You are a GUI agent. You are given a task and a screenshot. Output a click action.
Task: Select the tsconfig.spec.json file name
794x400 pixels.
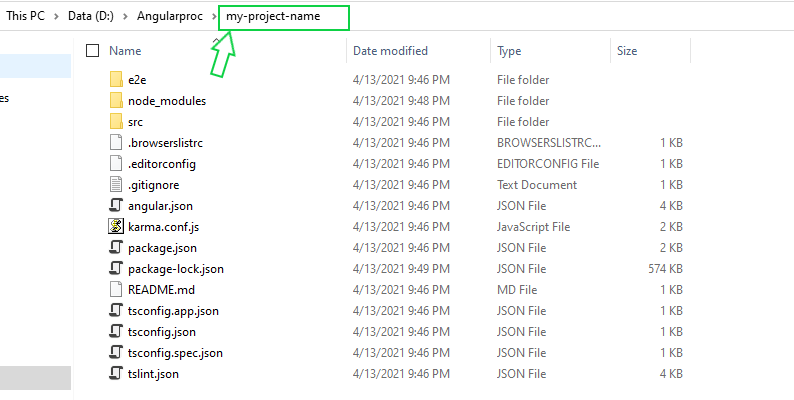pyautogui.click(x=175, y=353)
